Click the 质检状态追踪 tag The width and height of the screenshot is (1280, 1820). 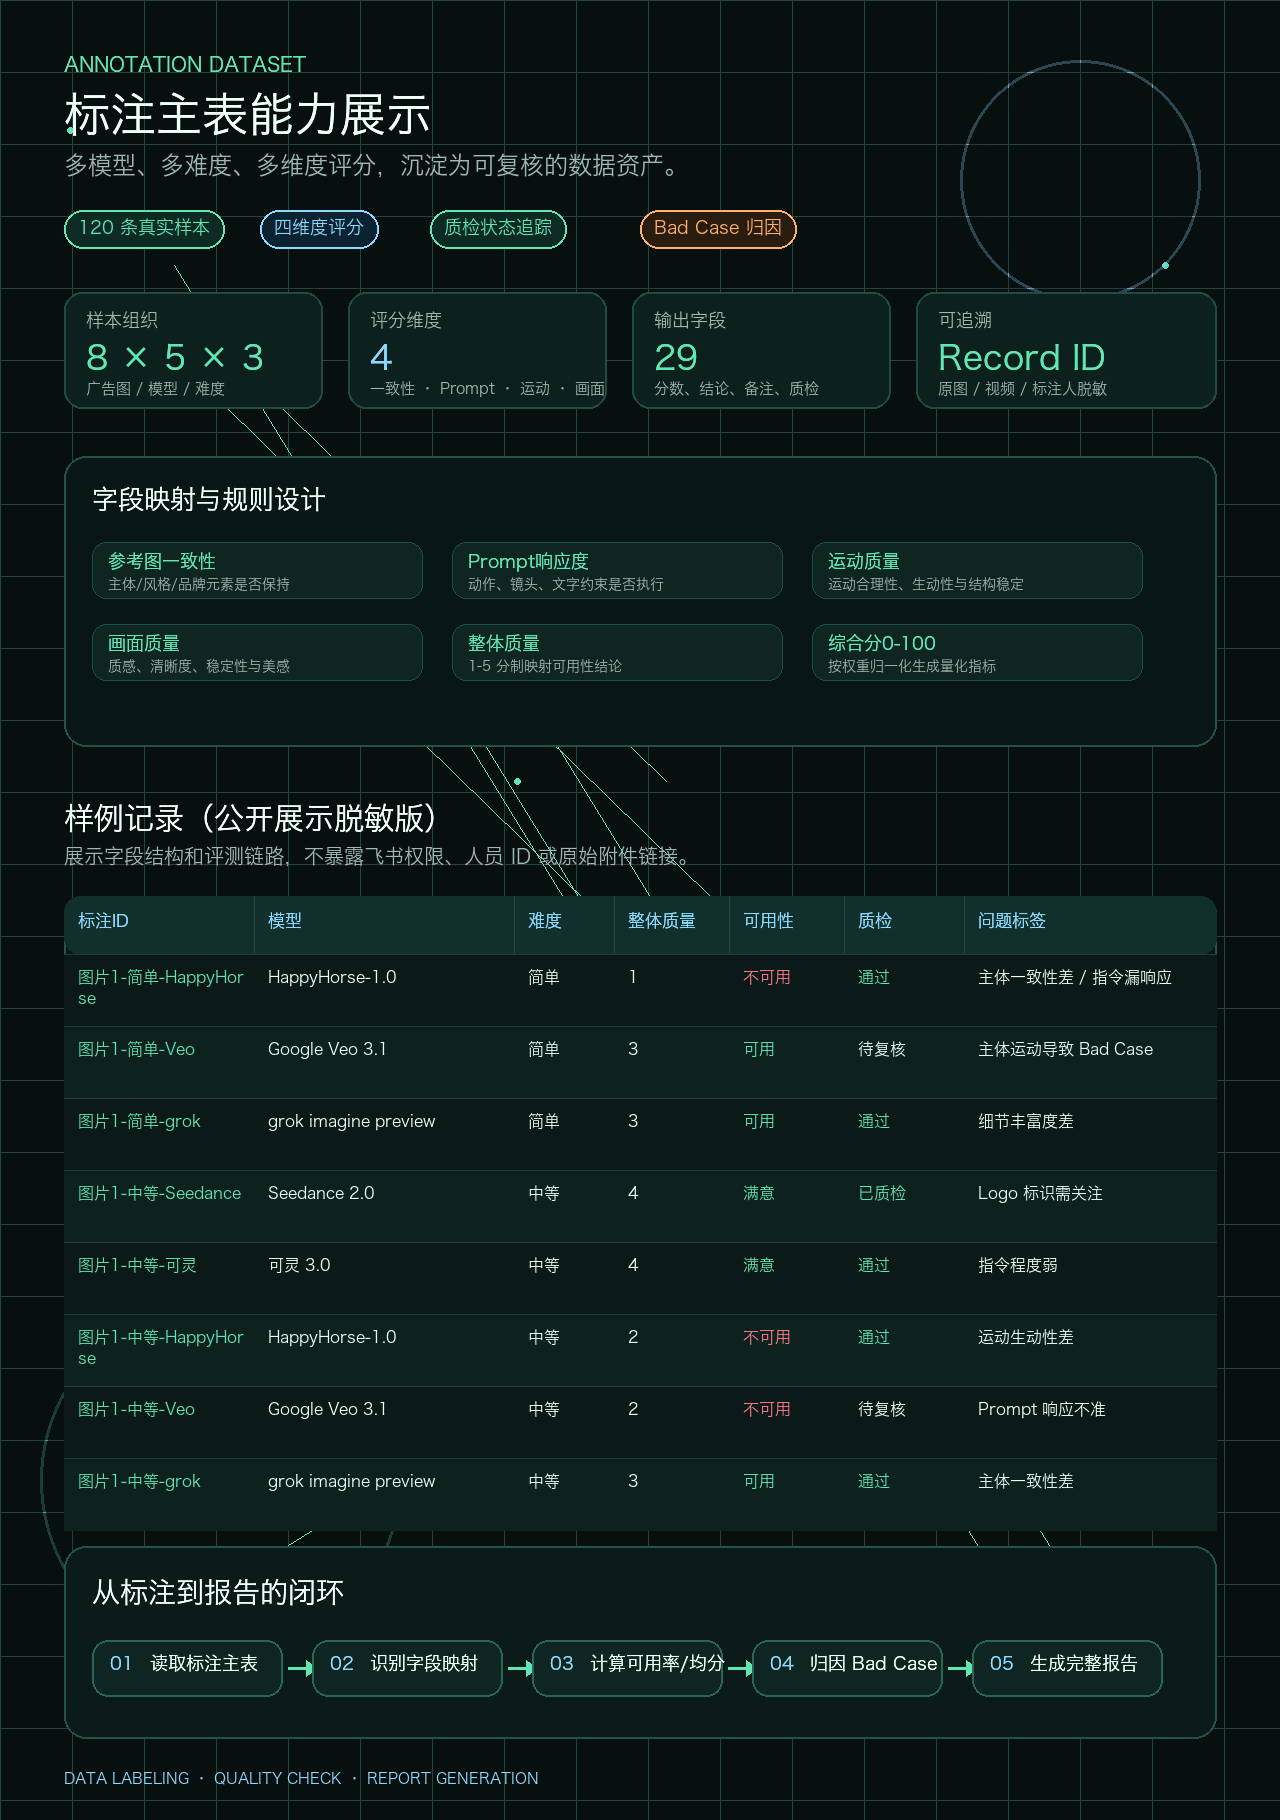(498, 229)
